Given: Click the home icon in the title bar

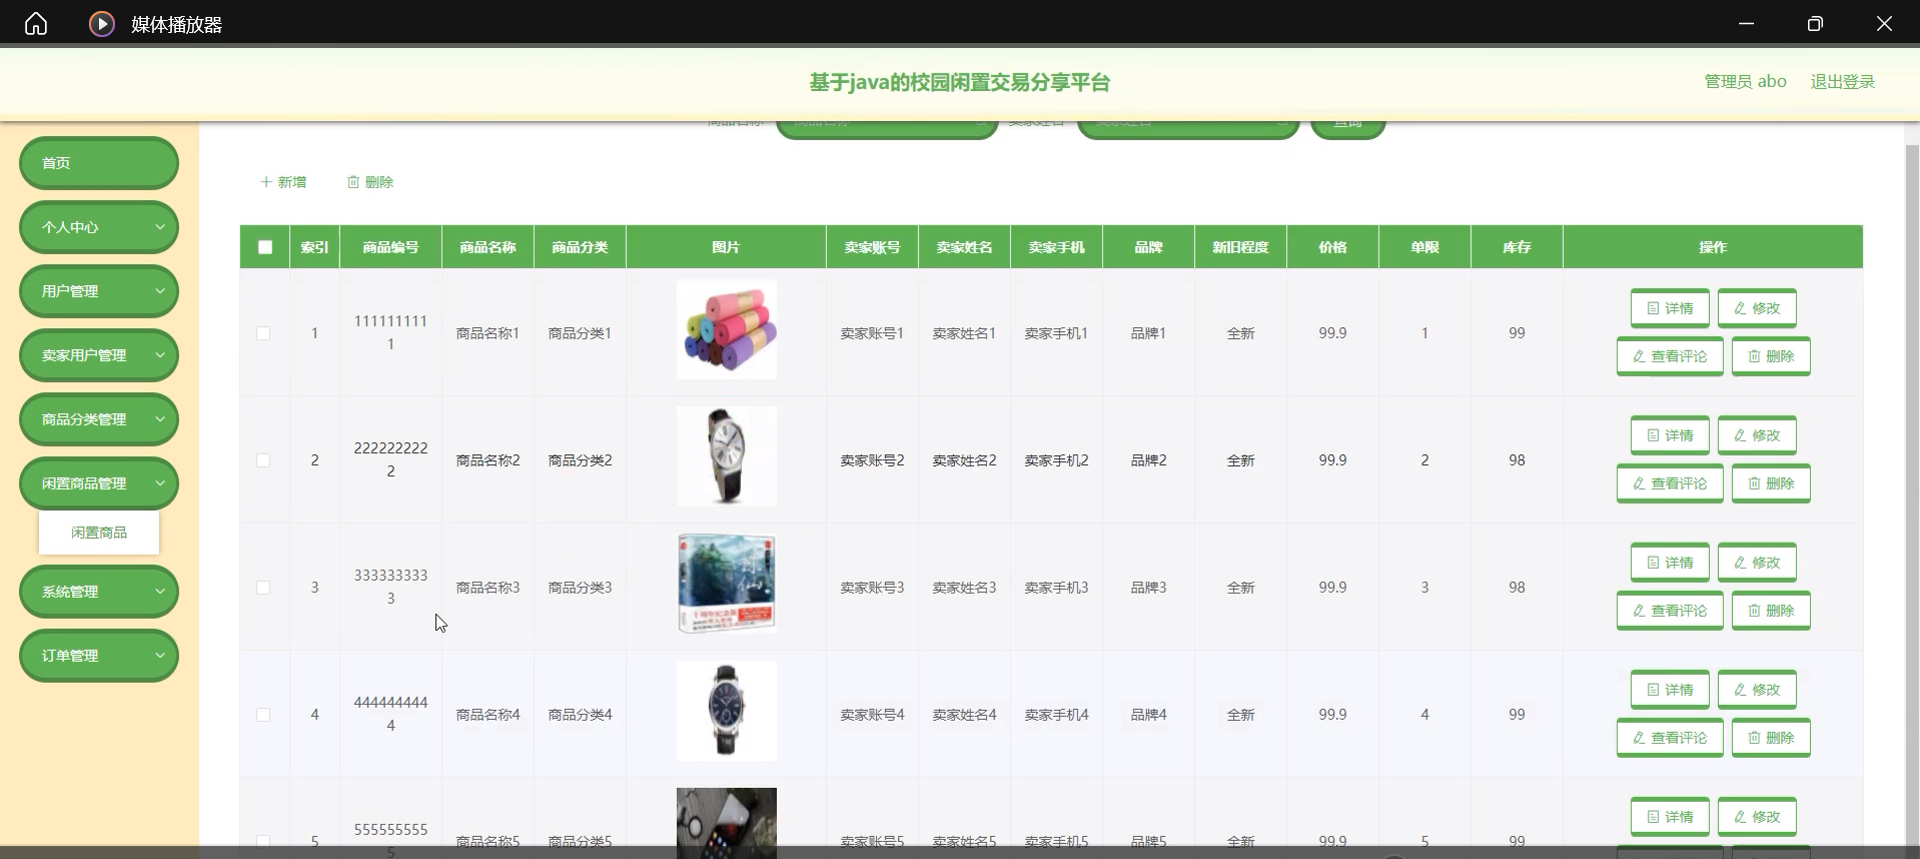Looking at the screenshot, I should (36, 23).
